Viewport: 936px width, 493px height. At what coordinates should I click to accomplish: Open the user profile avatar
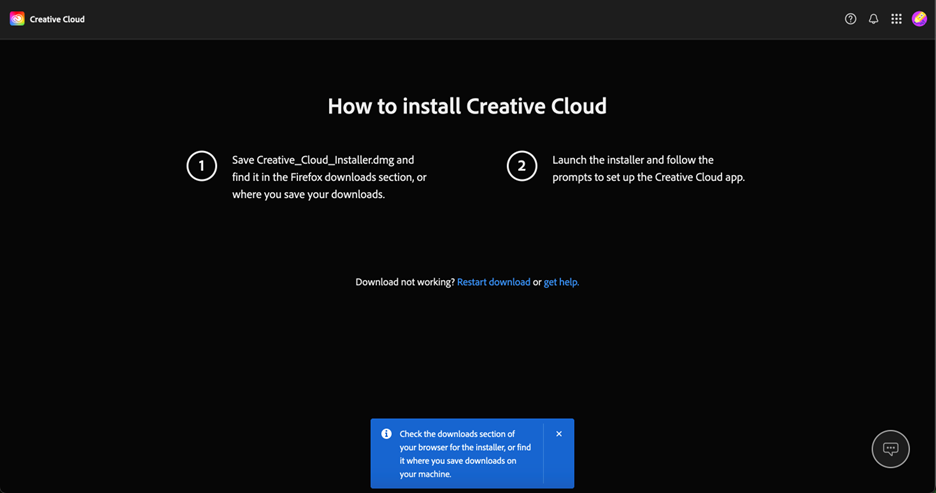tap(919, 19)
